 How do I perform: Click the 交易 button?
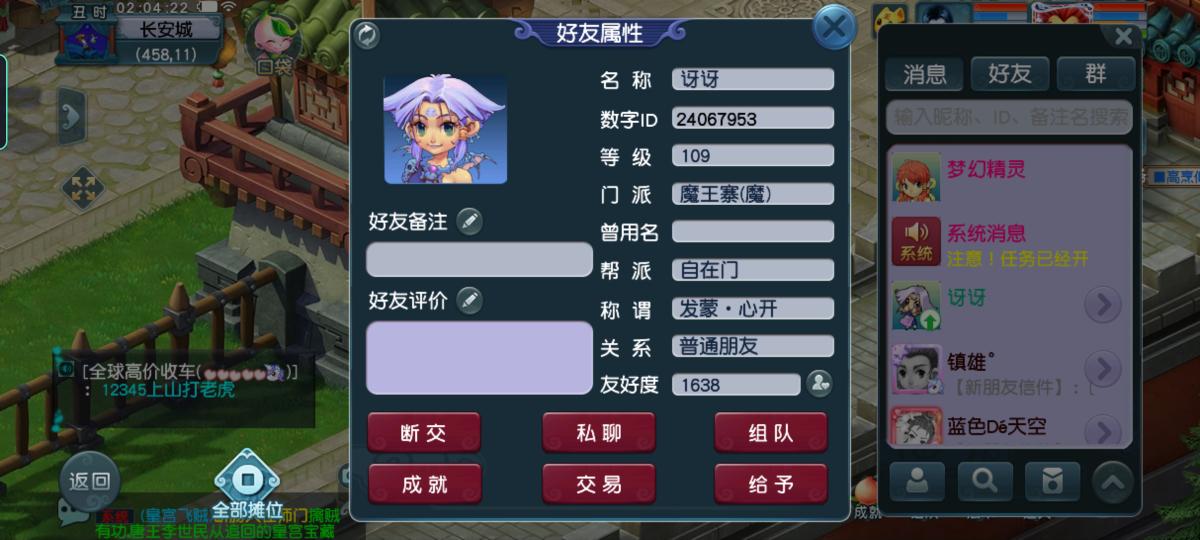[598, 485]
